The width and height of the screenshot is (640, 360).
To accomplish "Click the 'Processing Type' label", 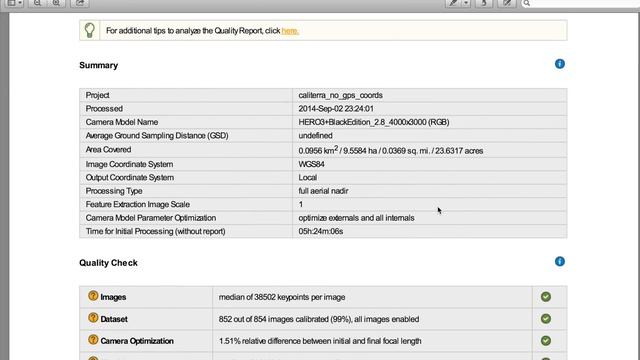I will pos(114,191).
